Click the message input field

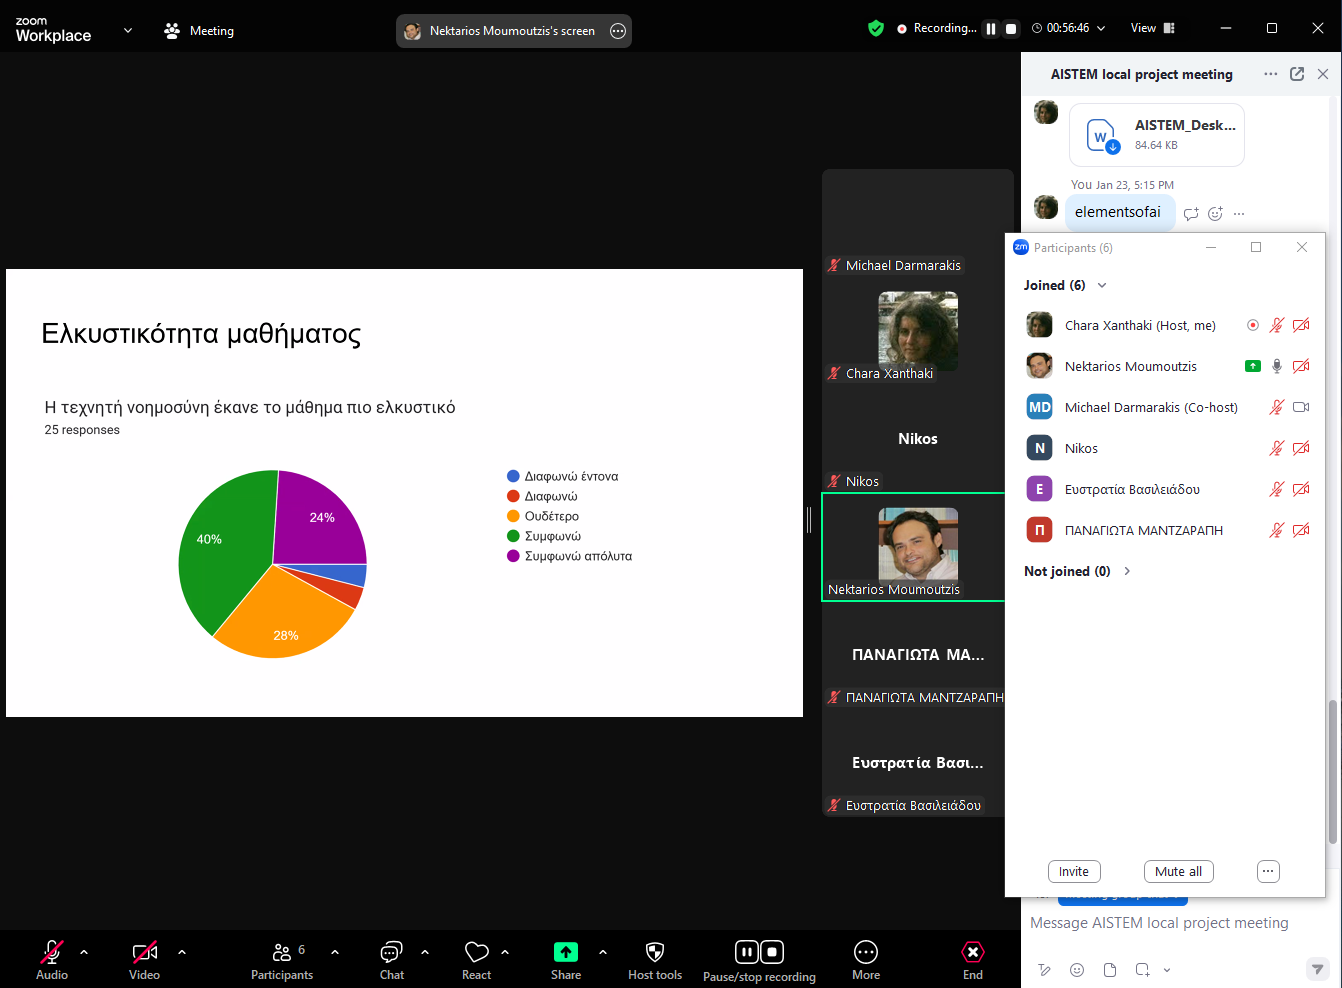[1160, 923]
